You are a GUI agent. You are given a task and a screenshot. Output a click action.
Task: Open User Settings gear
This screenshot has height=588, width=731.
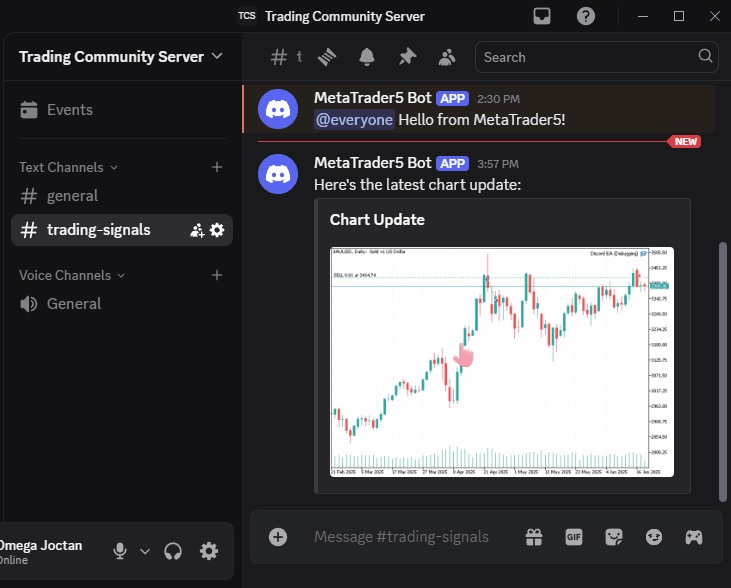(x=208, y=551)
